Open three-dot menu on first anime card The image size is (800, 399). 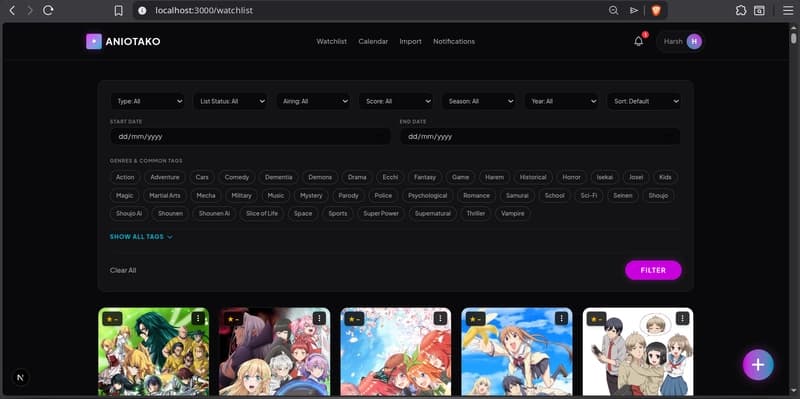pyautogui.click(x=198, y=318)
